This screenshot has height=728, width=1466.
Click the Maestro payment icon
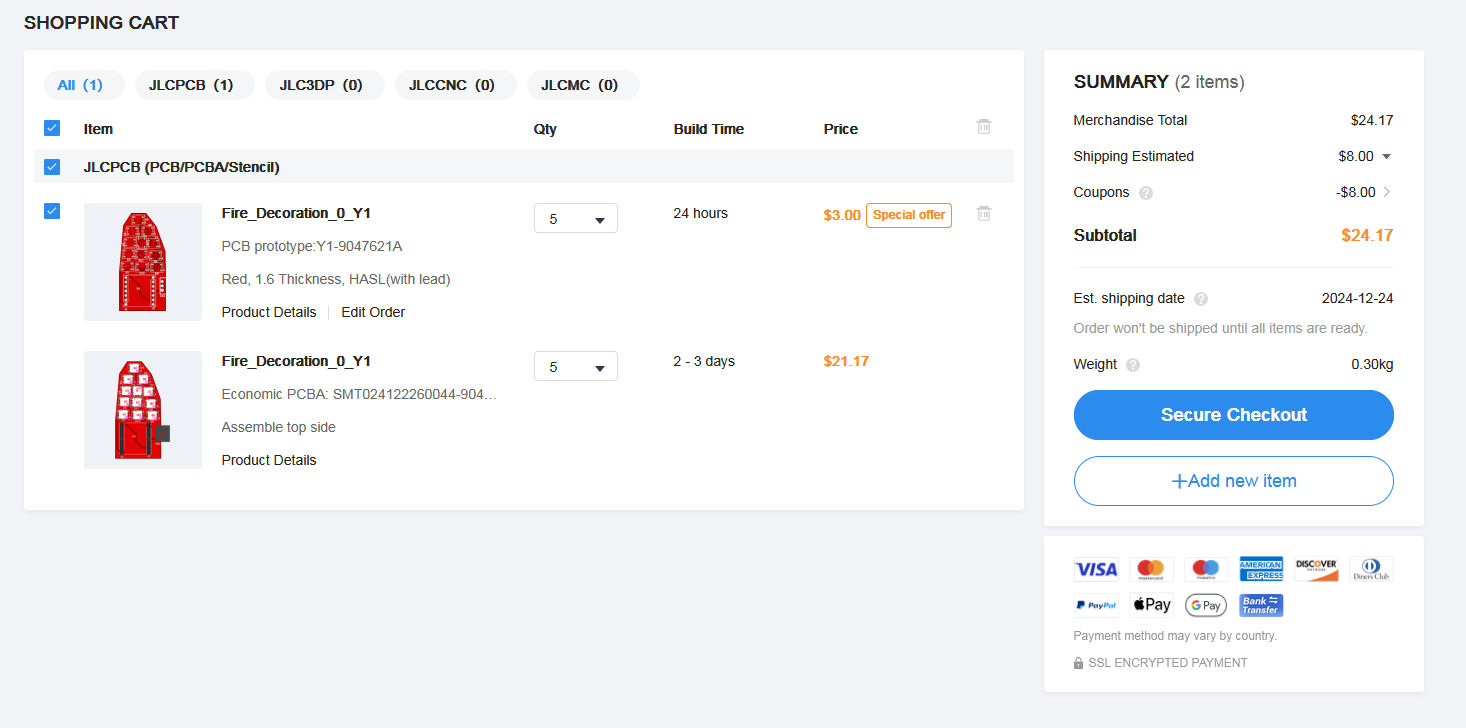(x=1206, y=570)
